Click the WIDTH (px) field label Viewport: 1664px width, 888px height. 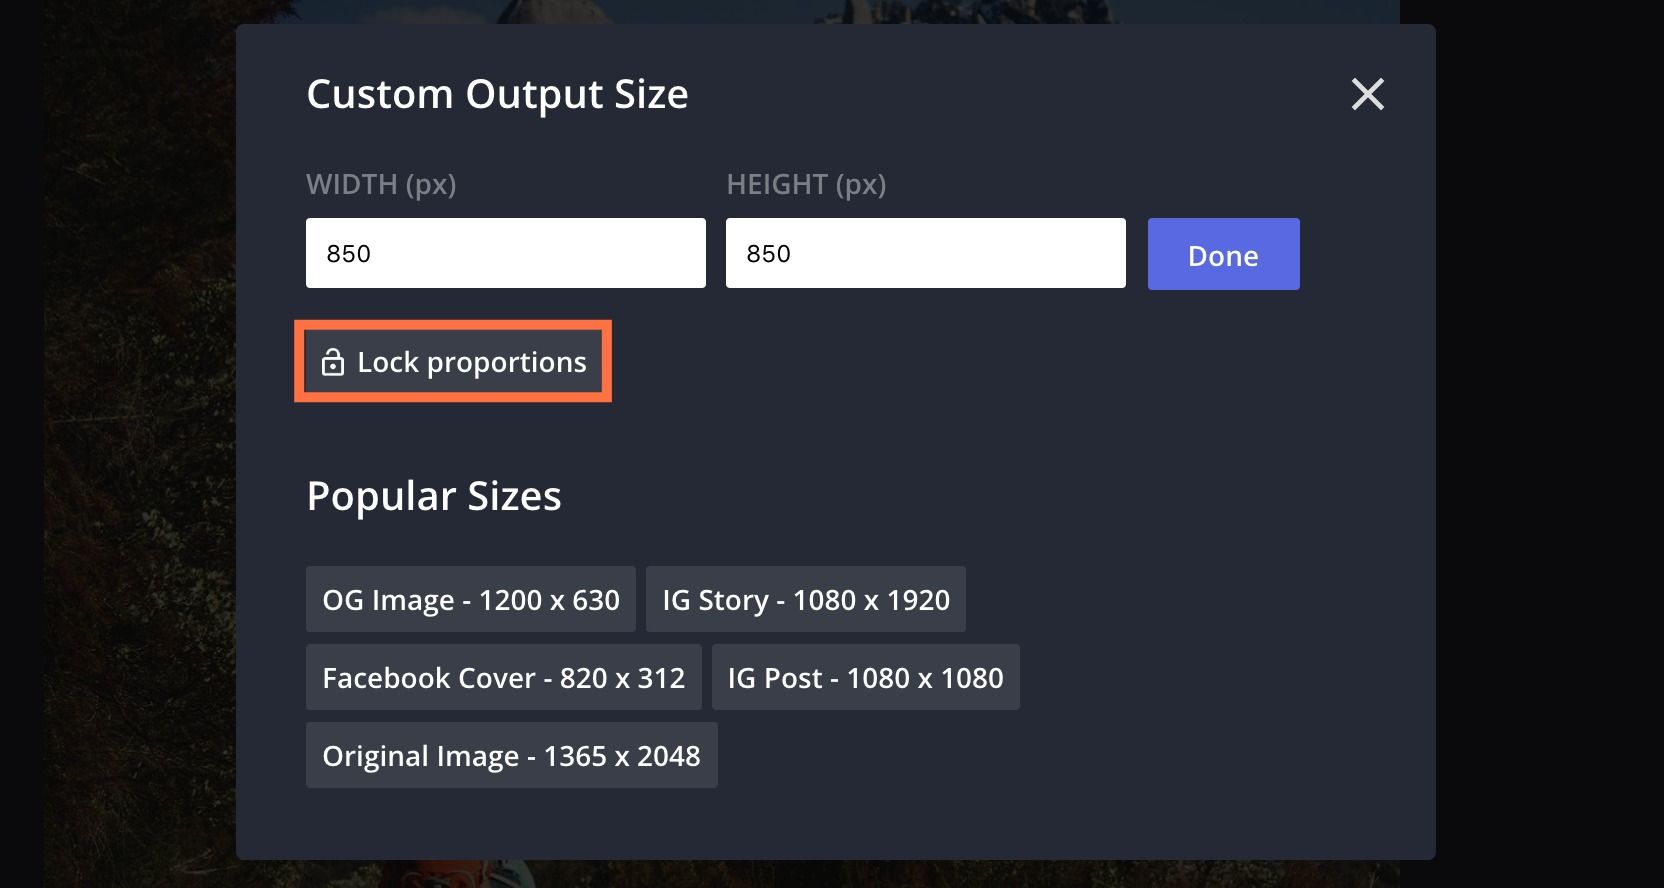click(x=381, y=185)
